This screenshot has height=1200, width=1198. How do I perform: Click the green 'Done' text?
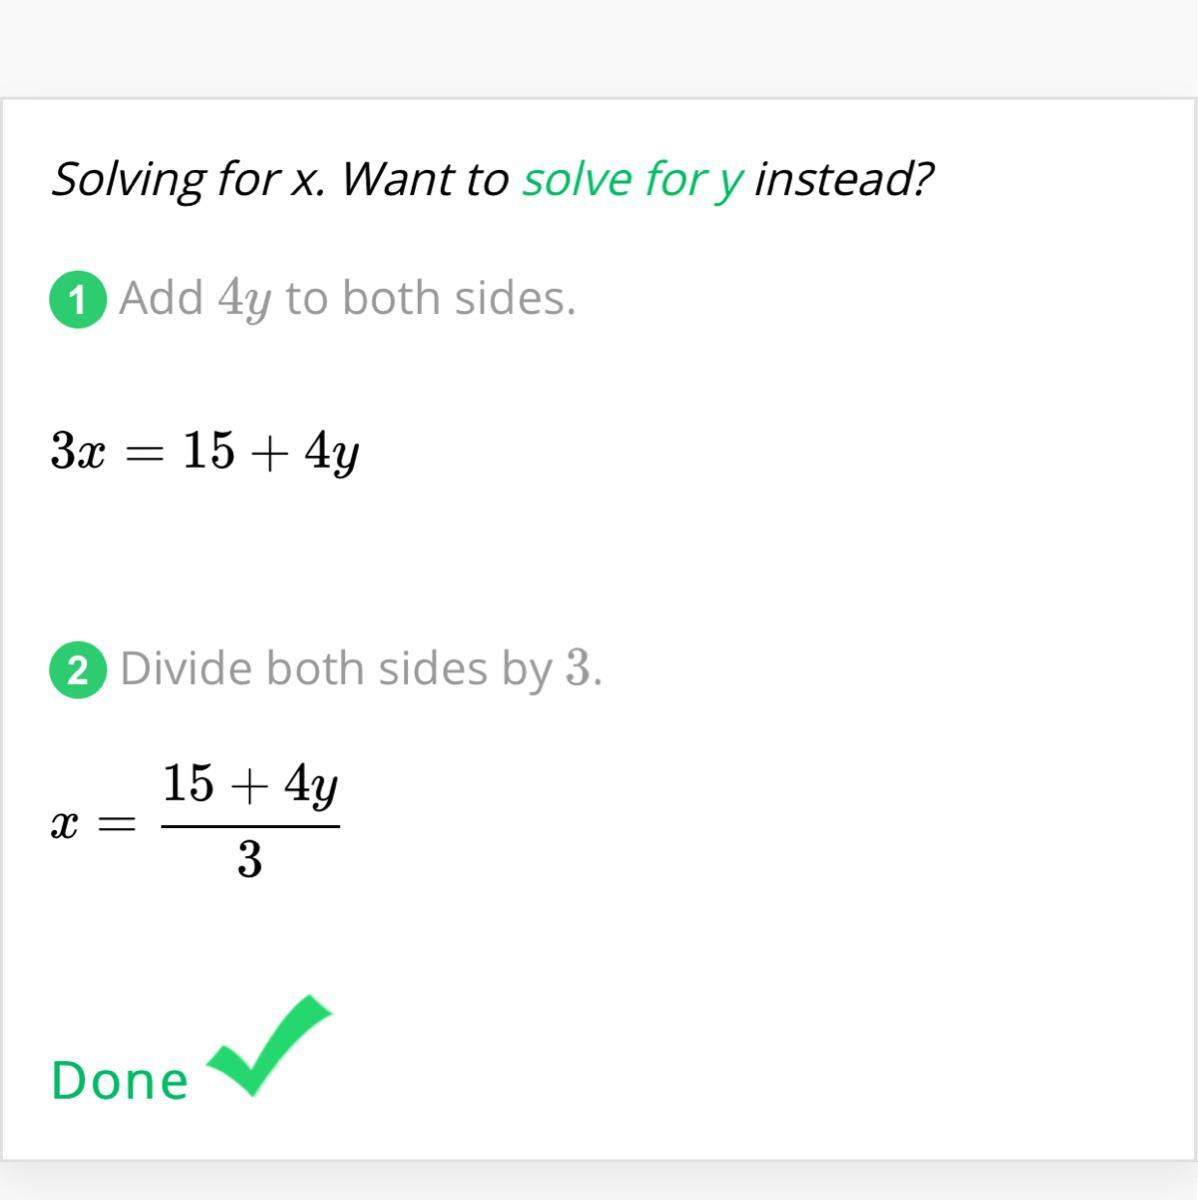[x=120, y=1081]
